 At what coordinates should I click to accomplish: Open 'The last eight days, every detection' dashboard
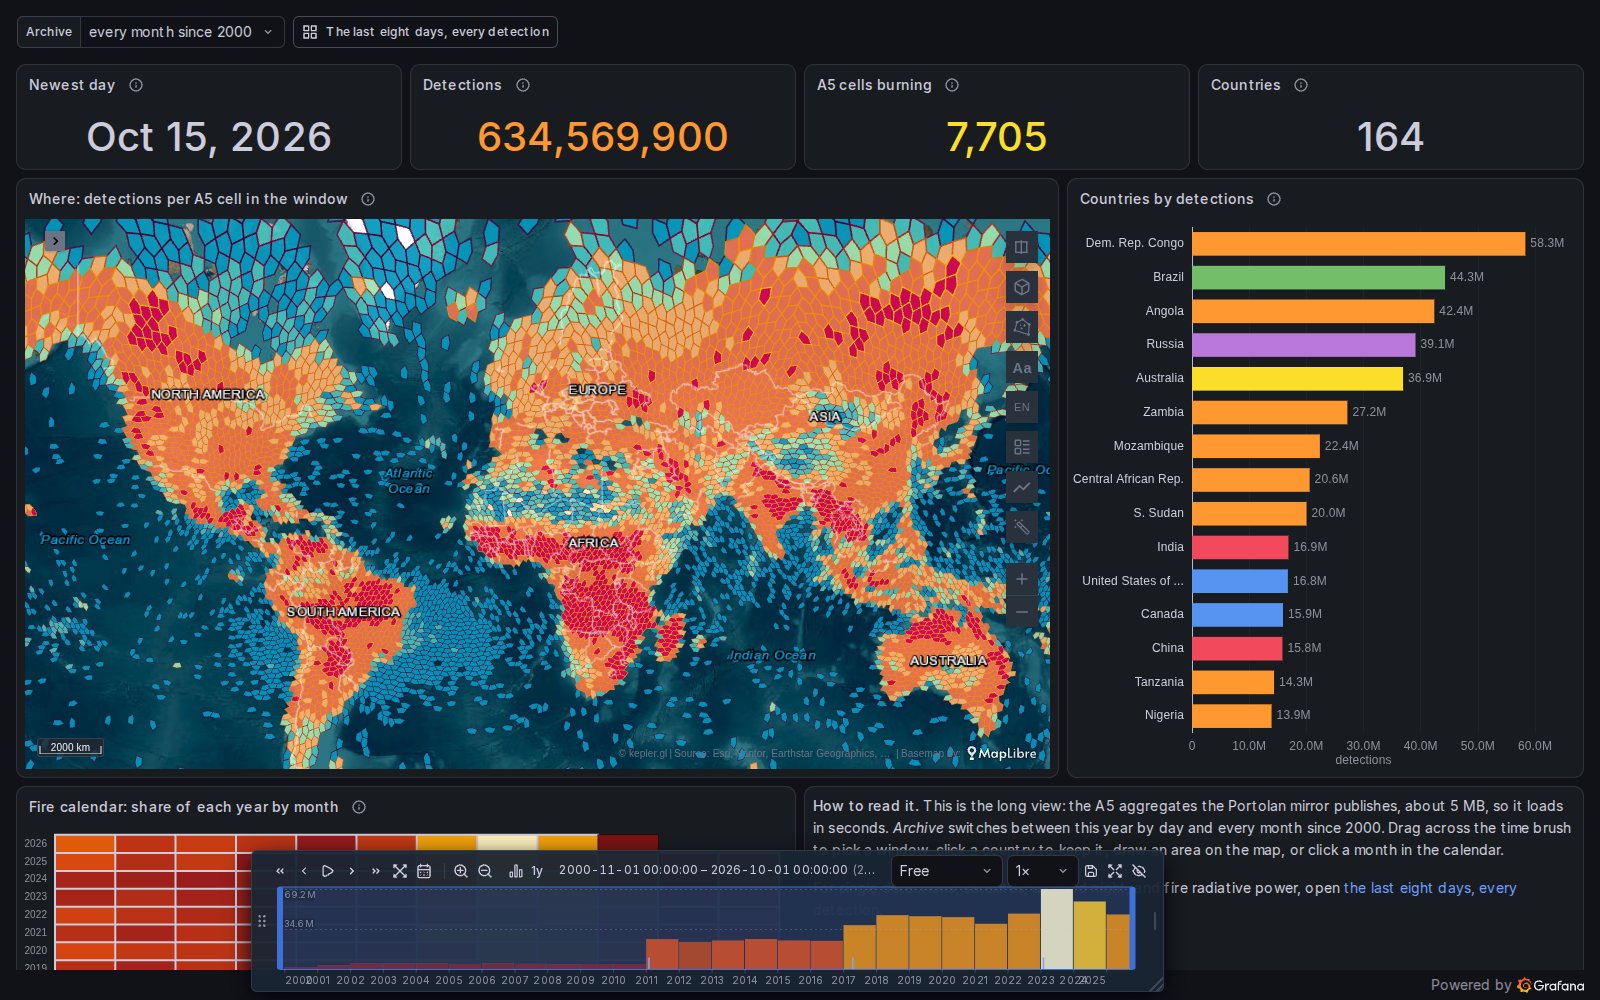click(425, 32)
